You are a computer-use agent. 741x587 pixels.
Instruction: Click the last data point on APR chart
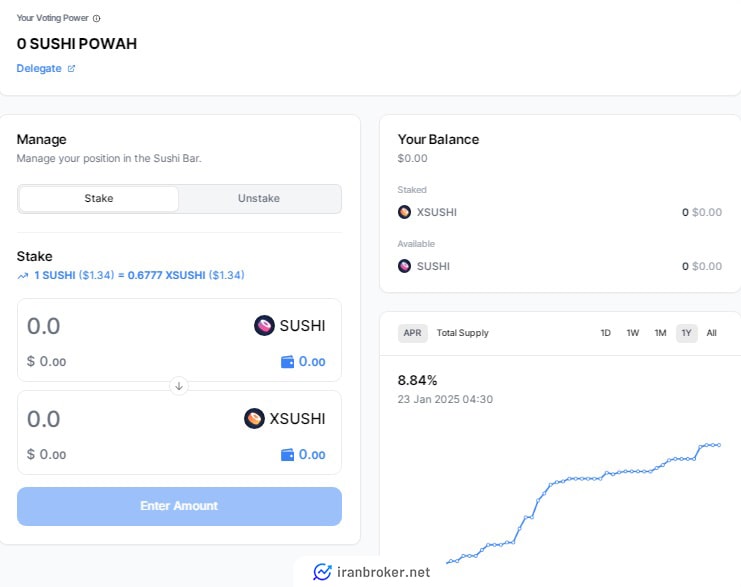point(719,445)
